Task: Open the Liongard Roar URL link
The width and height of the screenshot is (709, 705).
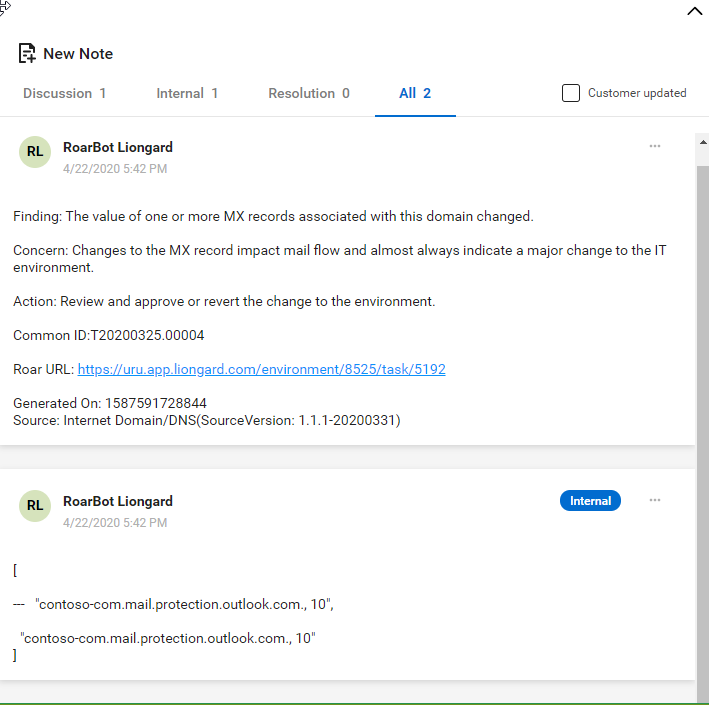Action: (x=261, y=369)
